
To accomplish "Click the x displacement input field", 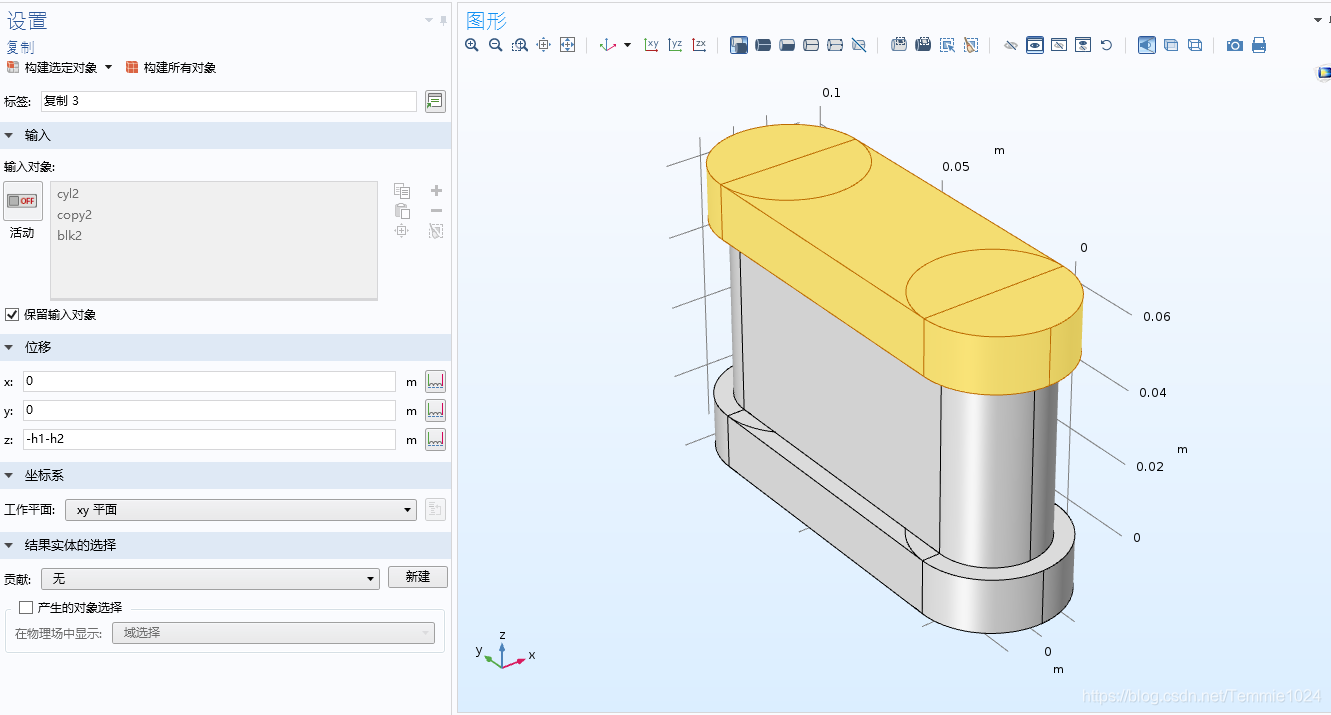I will click(x=209, y=381).
